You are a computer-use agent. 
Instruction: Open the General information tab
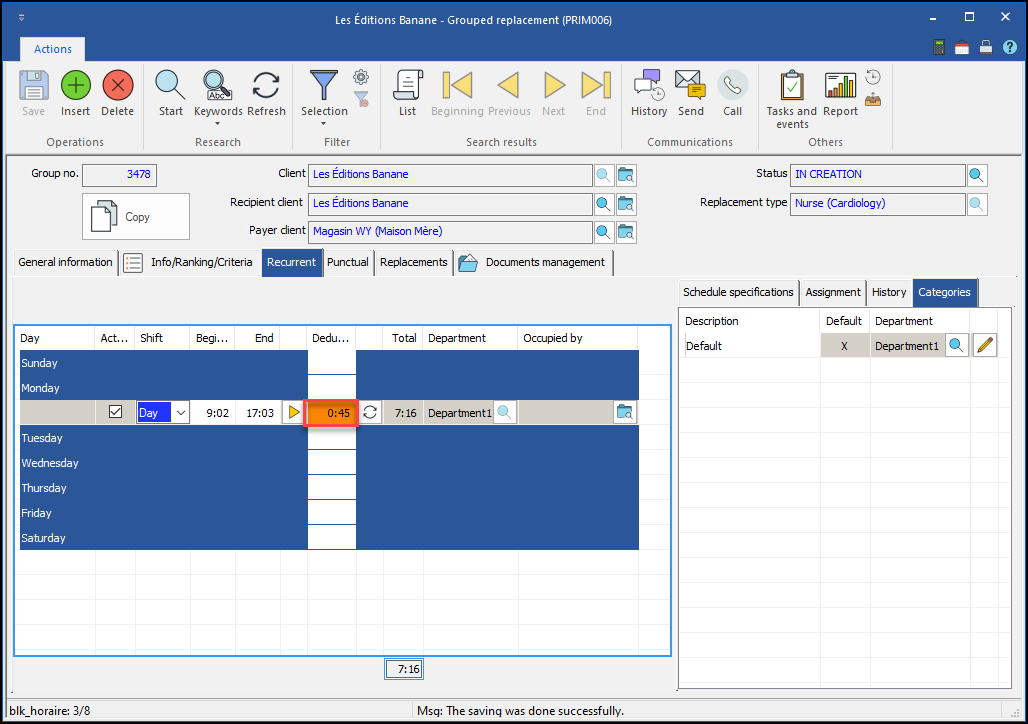66,262
